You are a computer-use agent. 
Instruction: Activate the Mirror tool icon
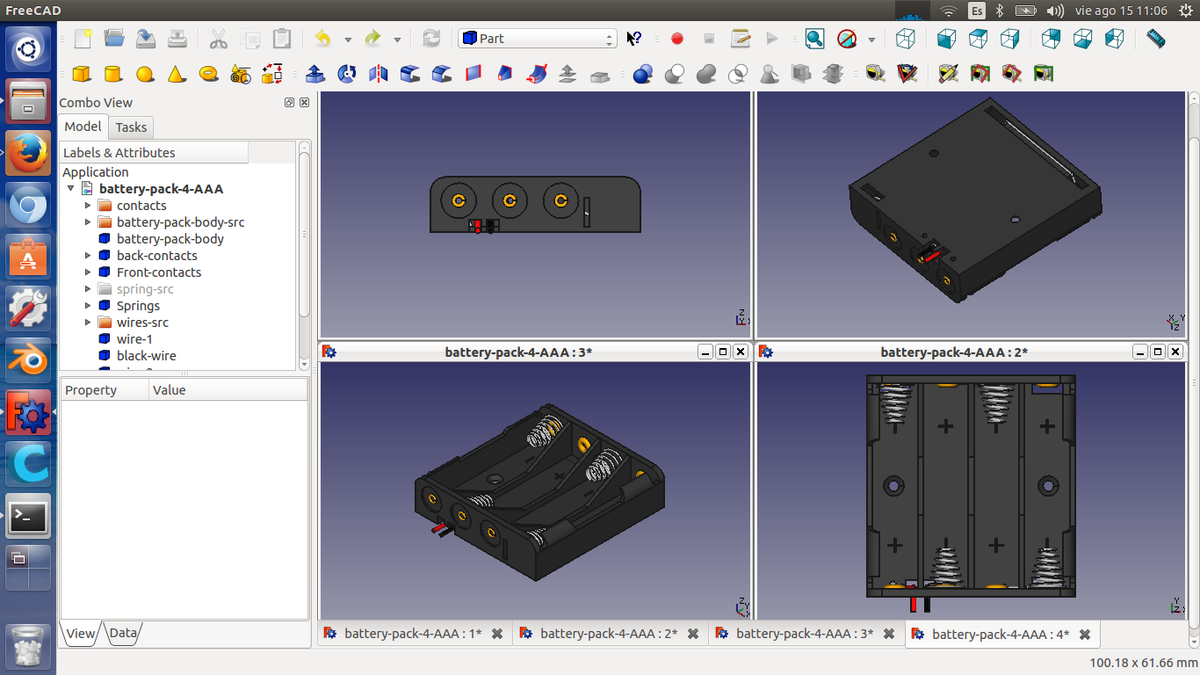click(378, 74)
